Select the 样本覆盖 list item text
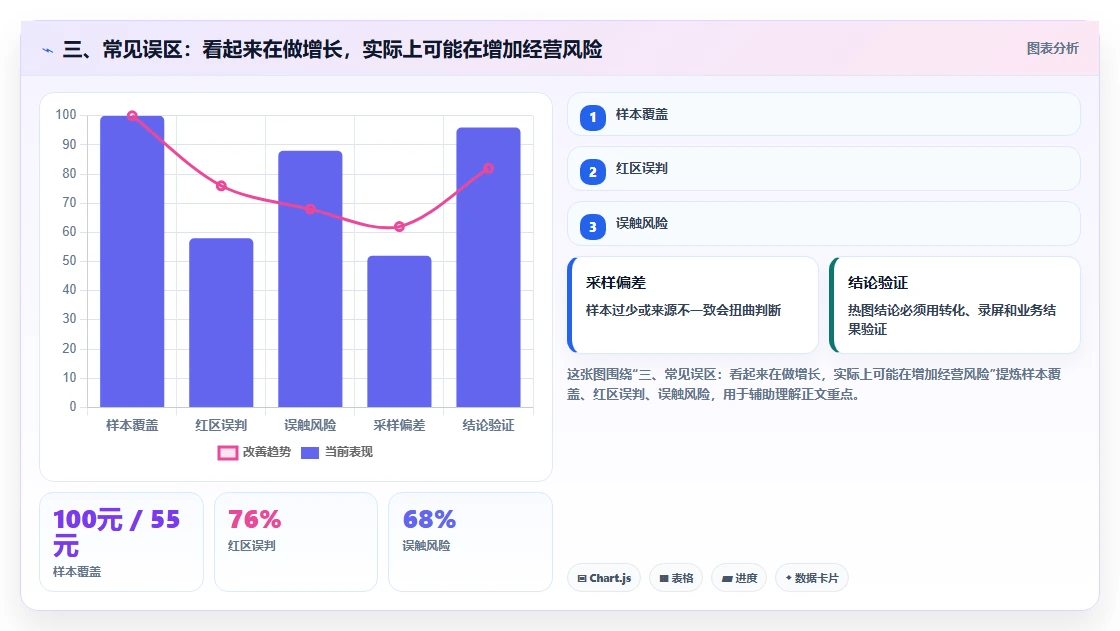The image size is (1120, 631). click(x=642, y=114)
